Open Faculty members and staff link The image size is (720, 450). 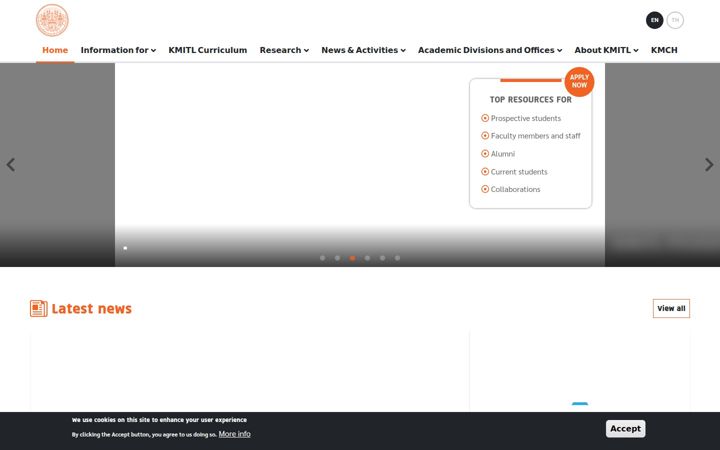[535, 136]
